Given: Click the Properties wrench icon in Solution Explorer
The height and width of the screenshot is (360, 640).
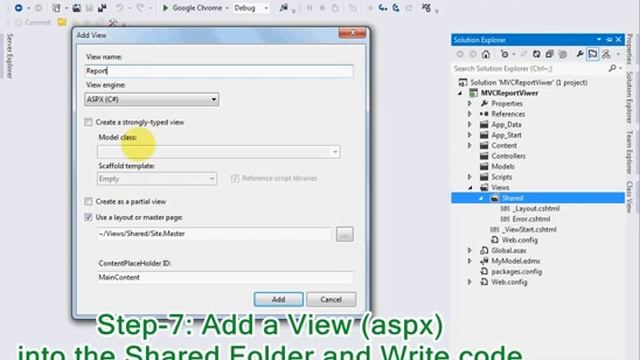Looking at the screenshot, I should click(580, 54).
